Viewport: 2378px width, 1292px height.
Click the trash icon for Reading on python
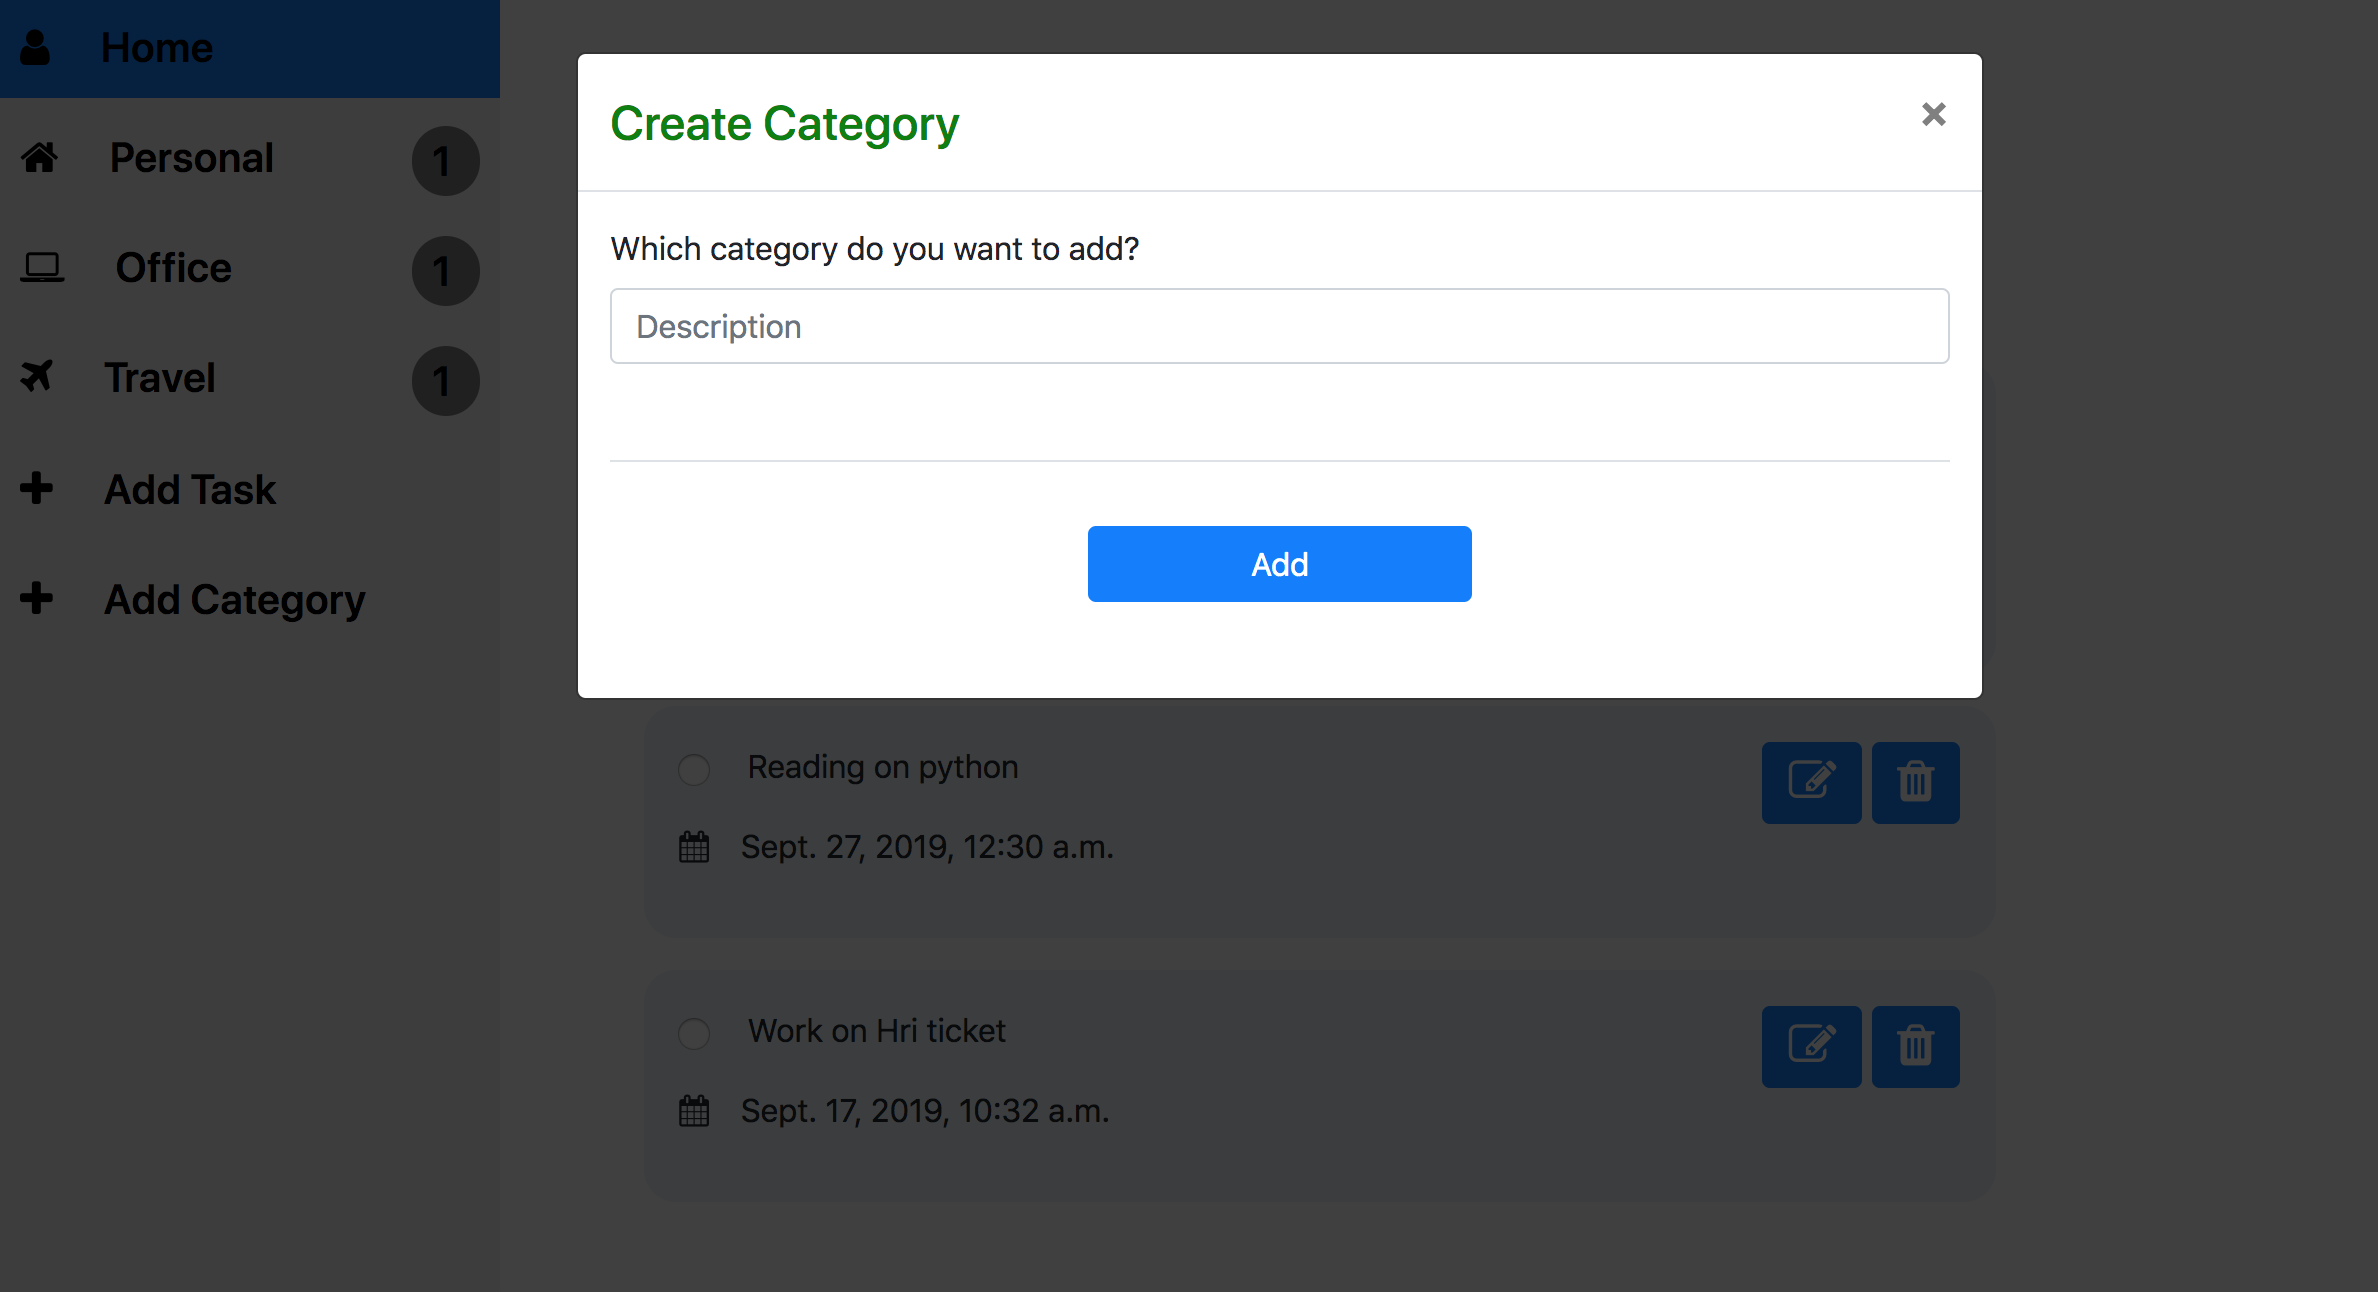point(1915,783)
